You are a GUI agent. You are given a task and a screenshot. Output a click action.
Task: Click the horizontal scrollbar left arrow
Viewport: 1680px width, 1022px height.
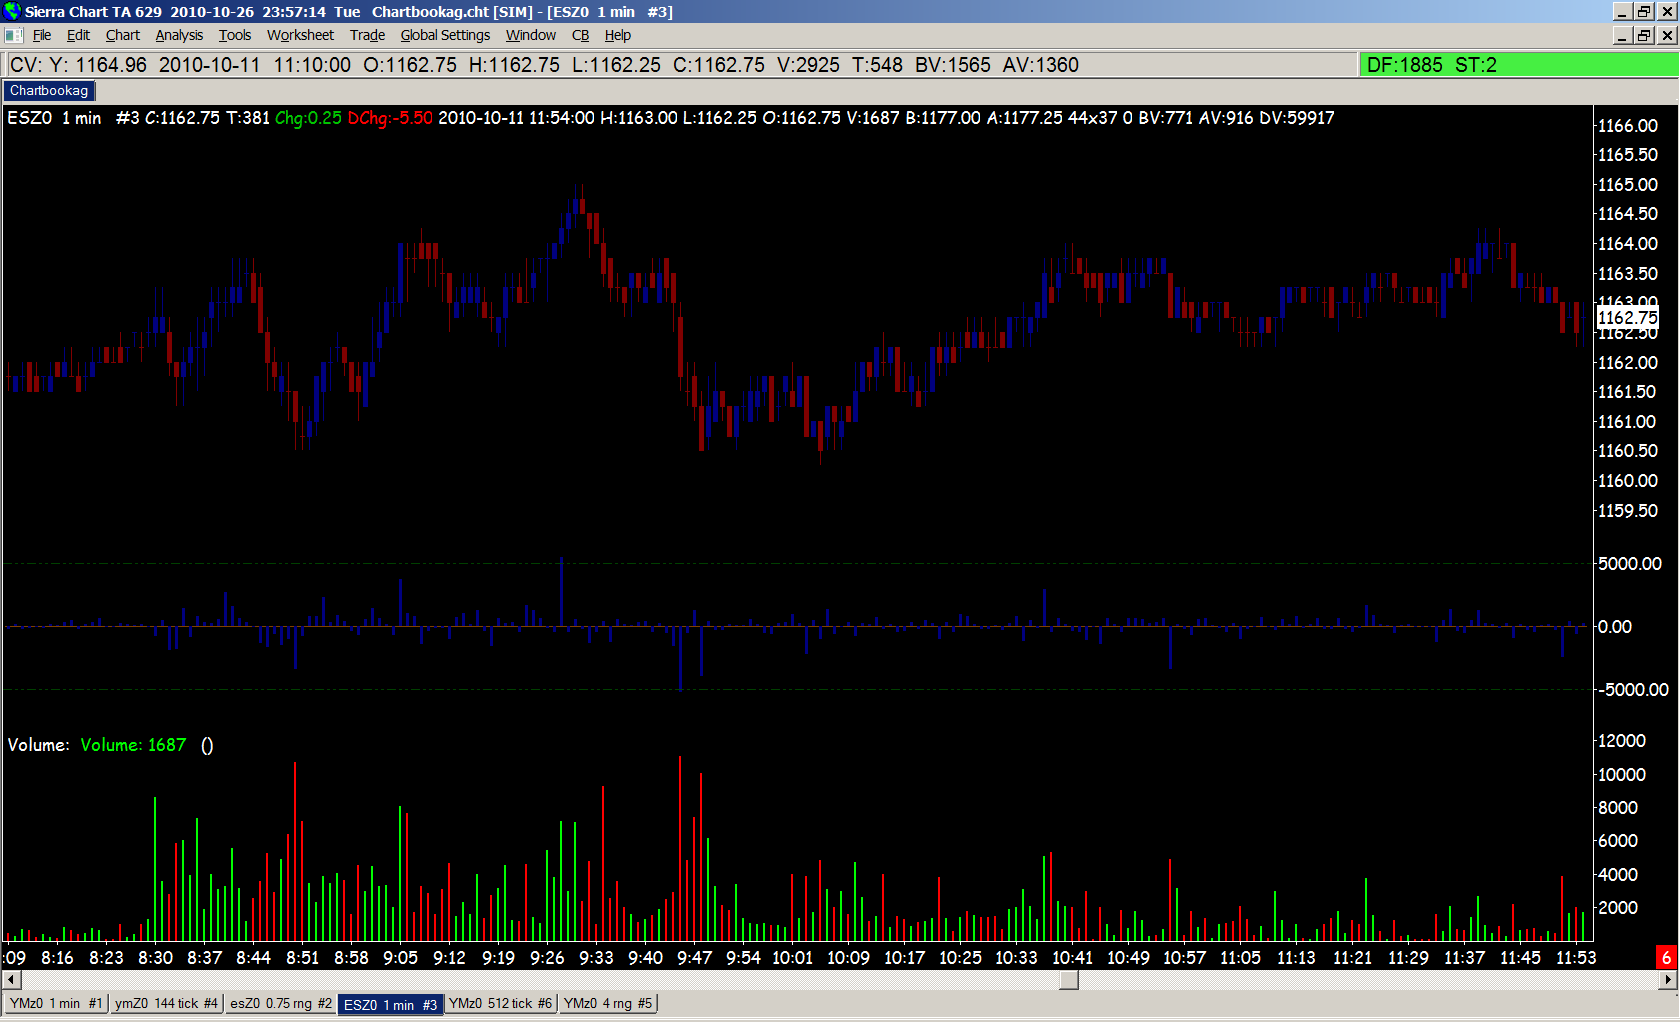tap(12, 980)
